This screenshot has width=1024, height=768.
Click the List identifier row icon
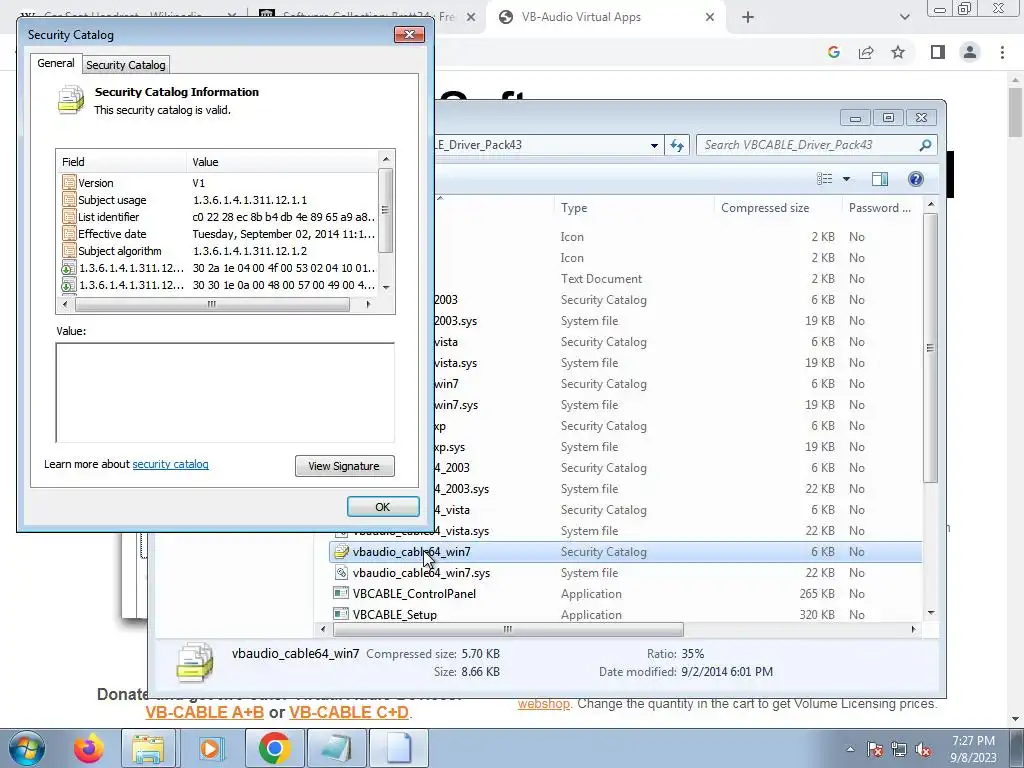69,217
